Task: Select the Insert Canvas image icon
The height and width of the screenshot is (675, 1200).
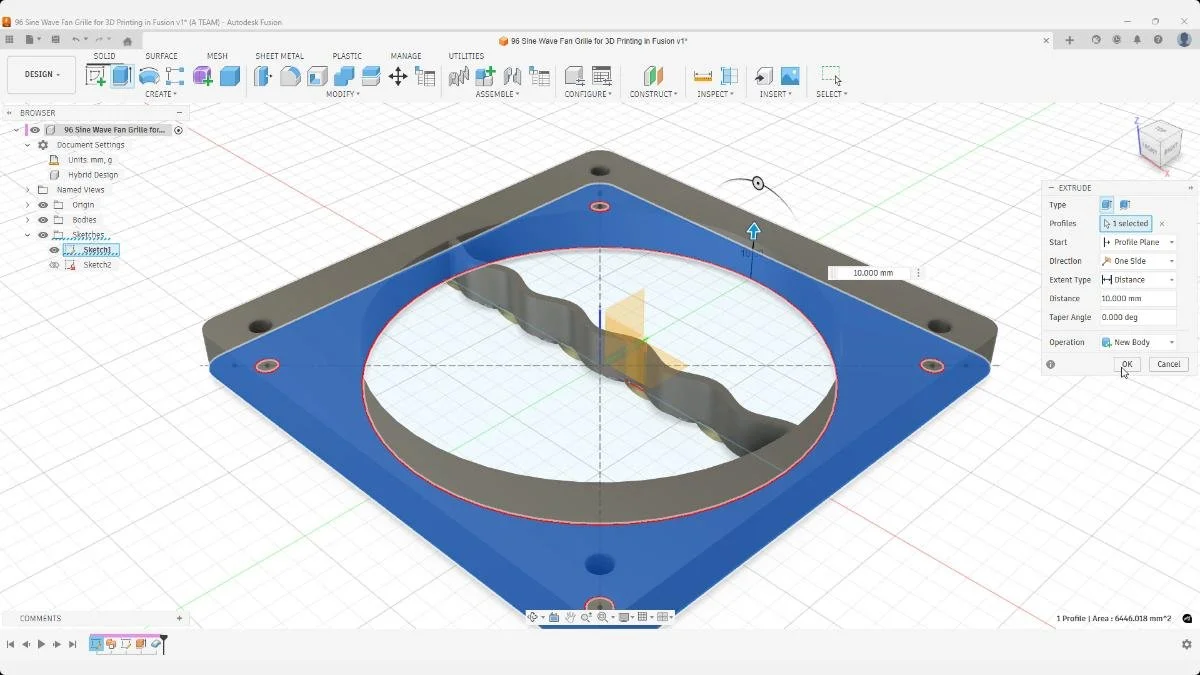Action: point(790,76)
